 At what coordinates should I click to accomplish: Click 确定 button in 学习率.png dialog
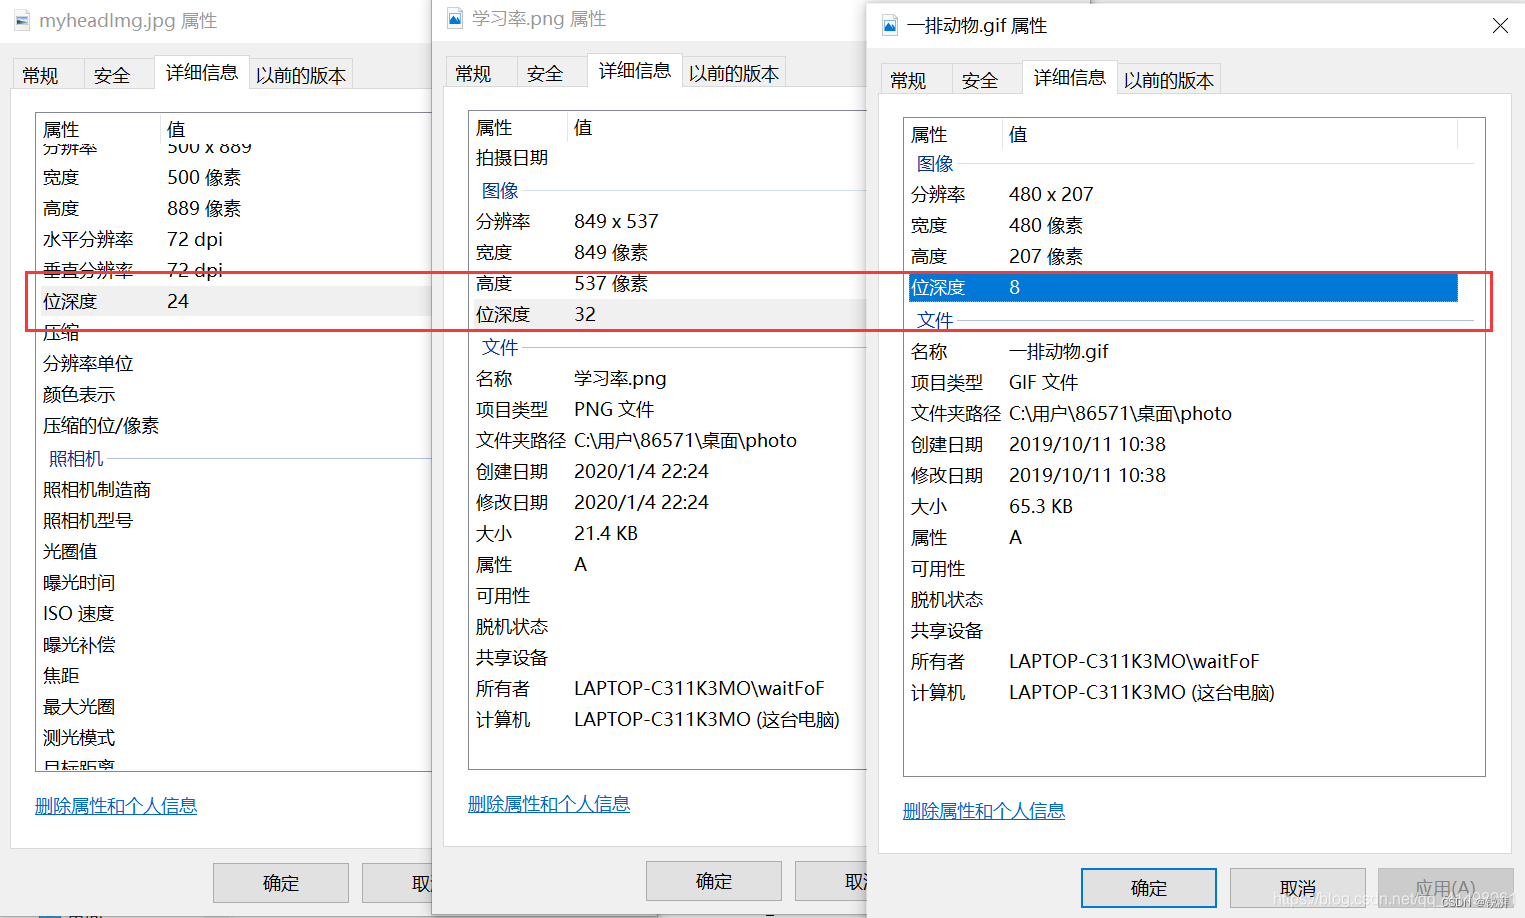tap(713, 881)
